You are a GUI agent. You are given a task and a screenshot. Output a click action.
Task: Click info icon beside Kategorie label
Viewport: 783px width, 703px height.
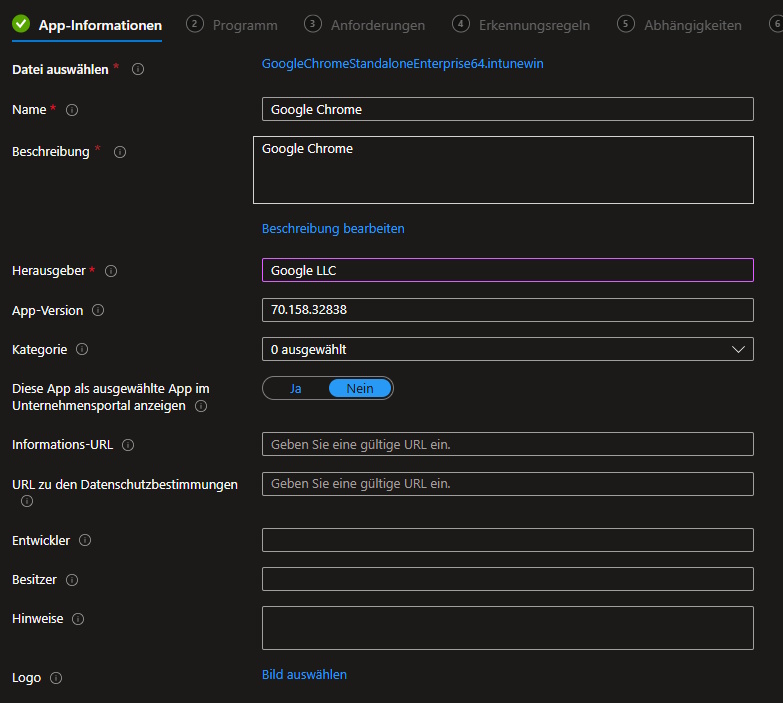click(x=82, y=349)
